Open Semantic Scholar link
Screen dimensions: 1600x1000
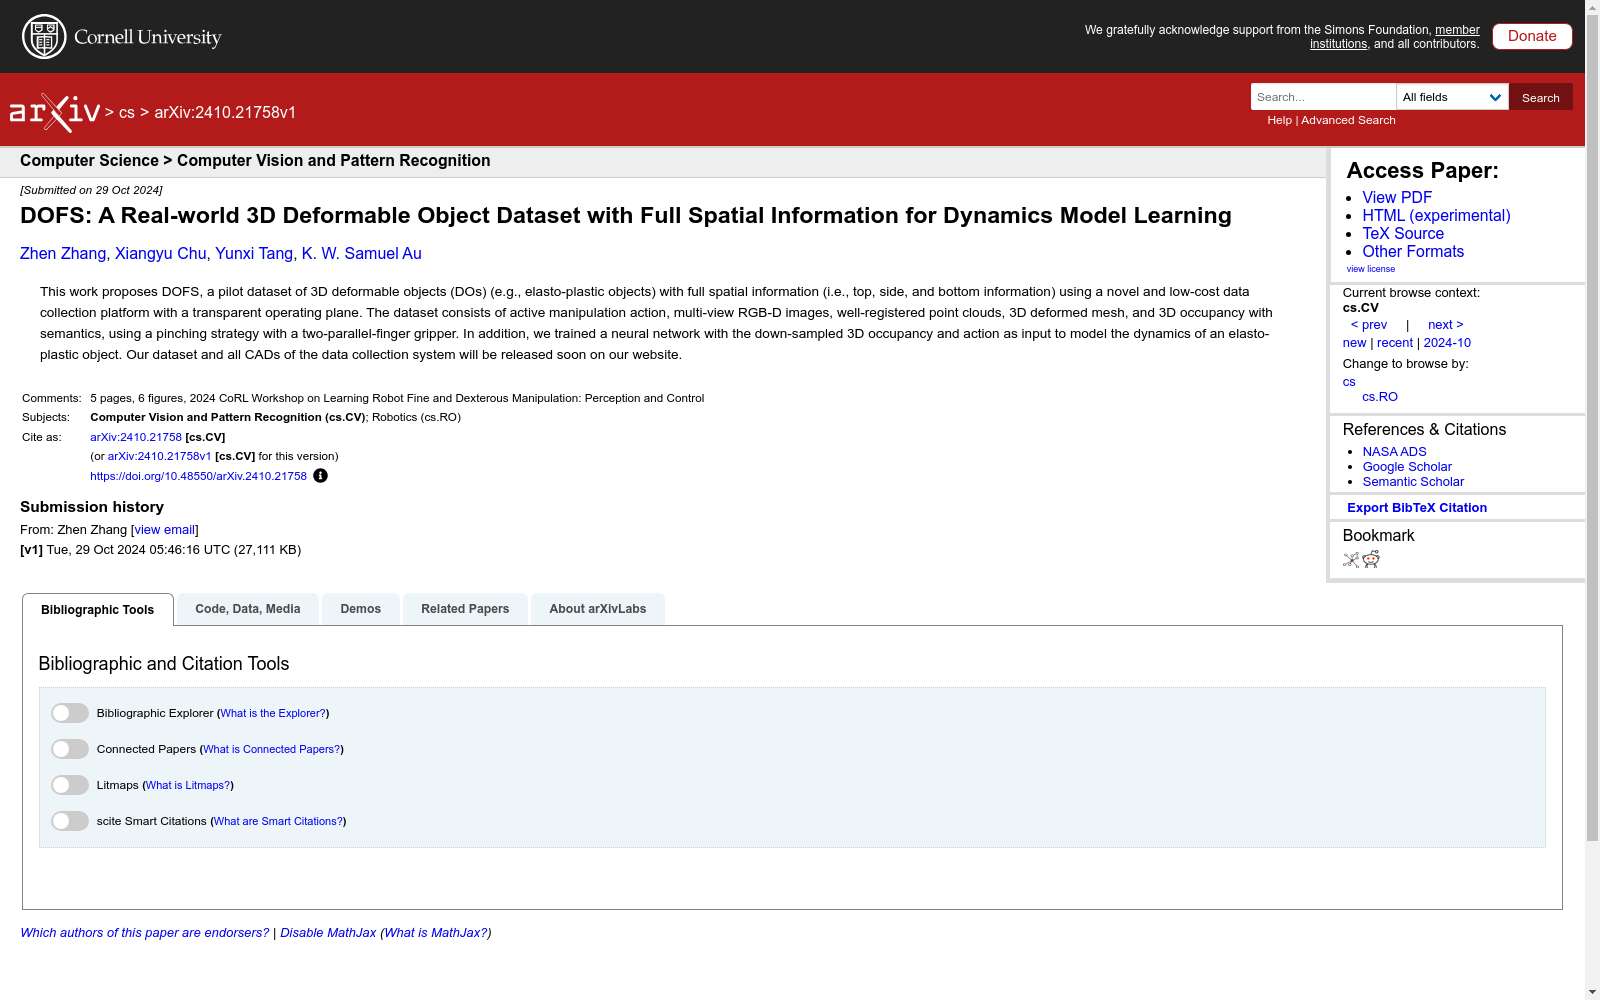(x=1413, y=482)
